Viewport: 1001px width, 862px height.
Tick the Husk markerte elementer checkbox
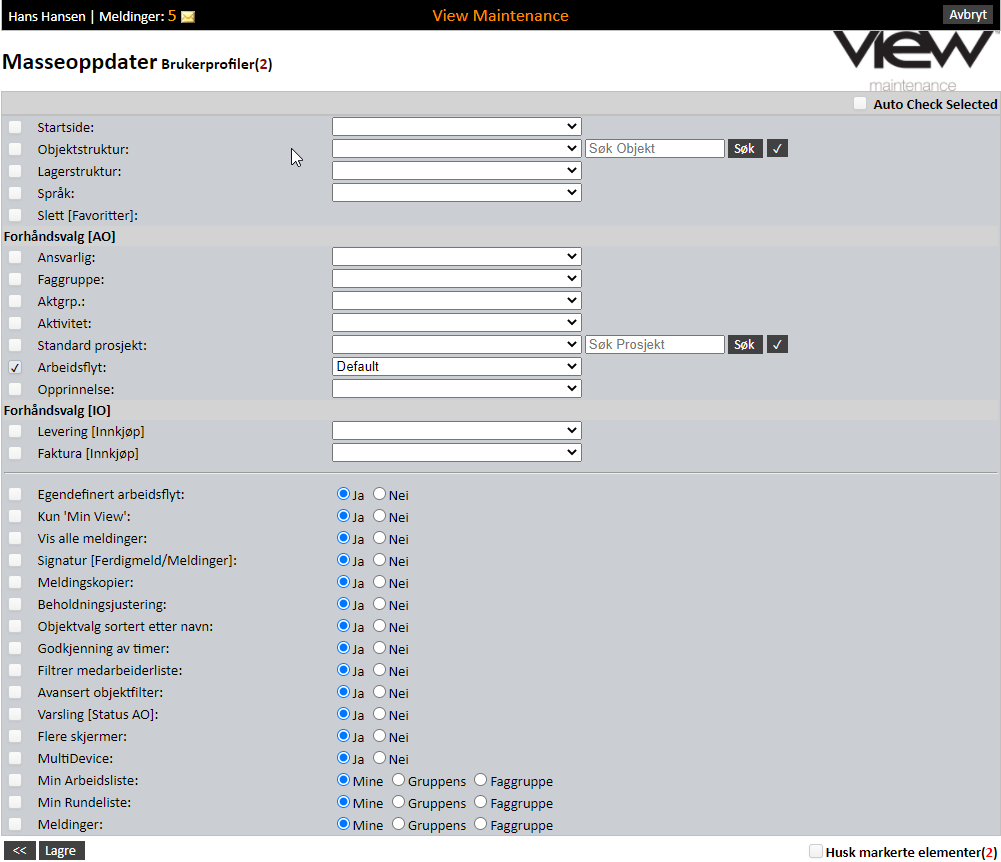pyautogui.click(x=816, y=852)
